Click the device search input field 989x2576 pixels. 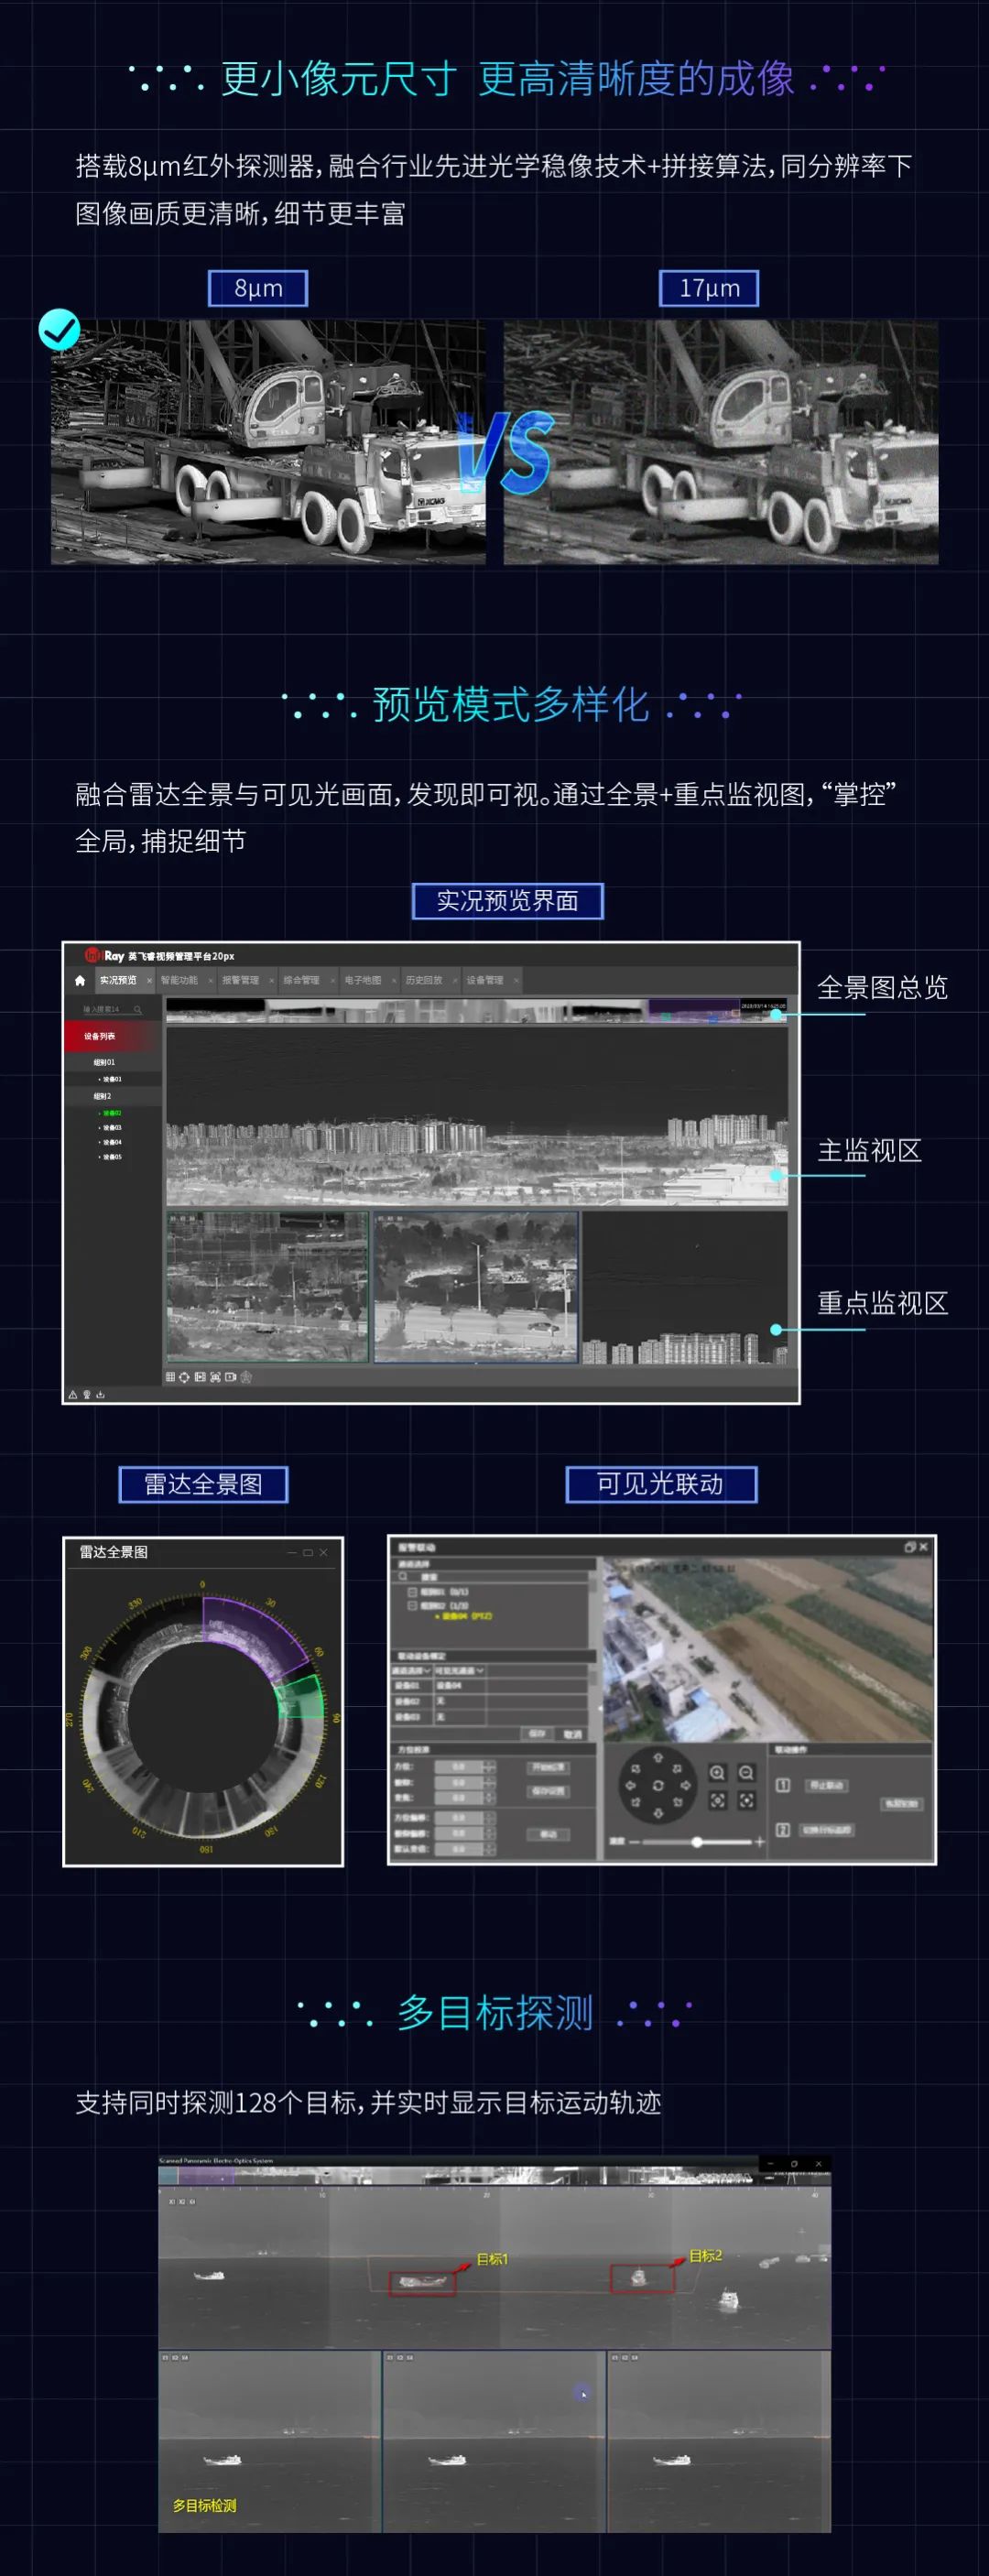pyautogui.click(x=112, y=1010)
